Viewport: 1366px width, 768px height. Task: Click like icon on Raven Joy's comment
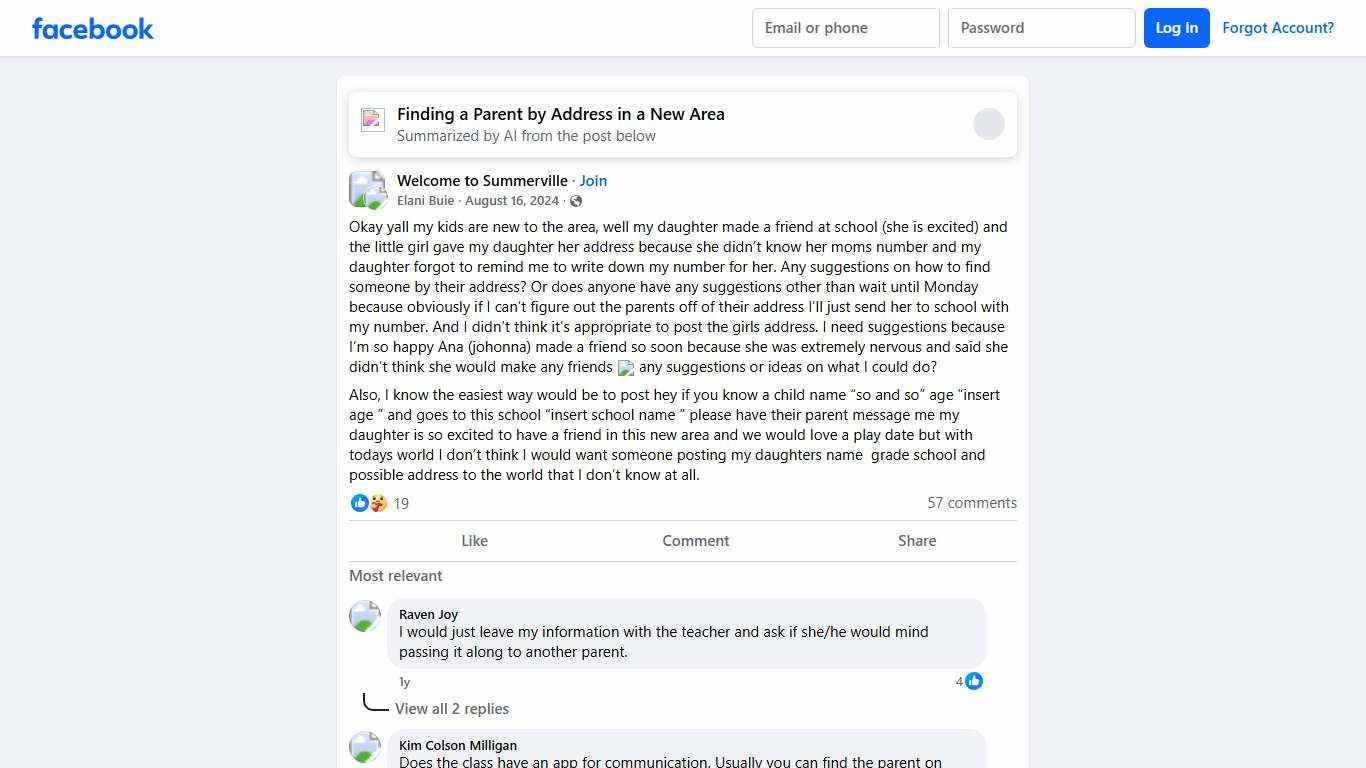point(974,681)
